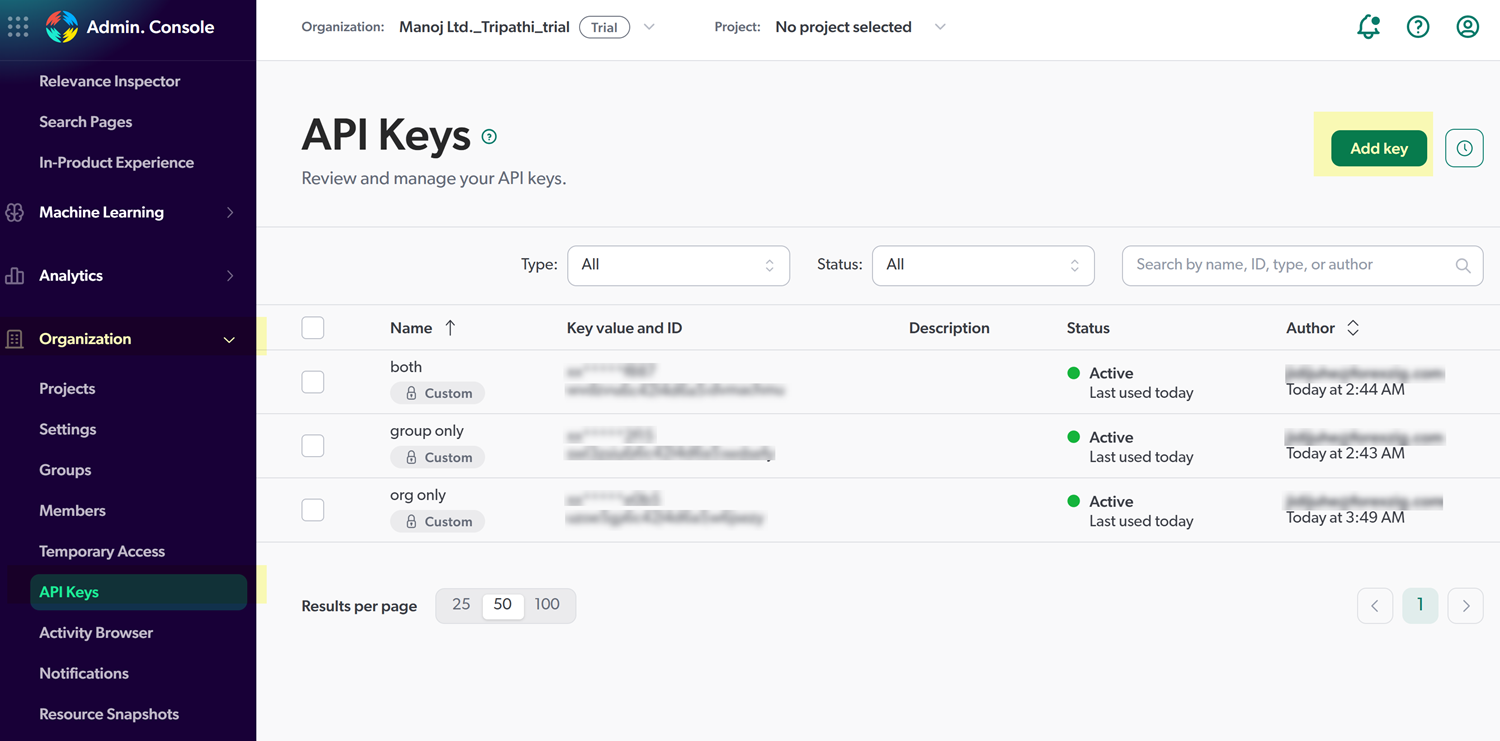Screen dimensions: 1500x741
Task: Open the Type filter dropdown
Action: click(x=678, y=266)
